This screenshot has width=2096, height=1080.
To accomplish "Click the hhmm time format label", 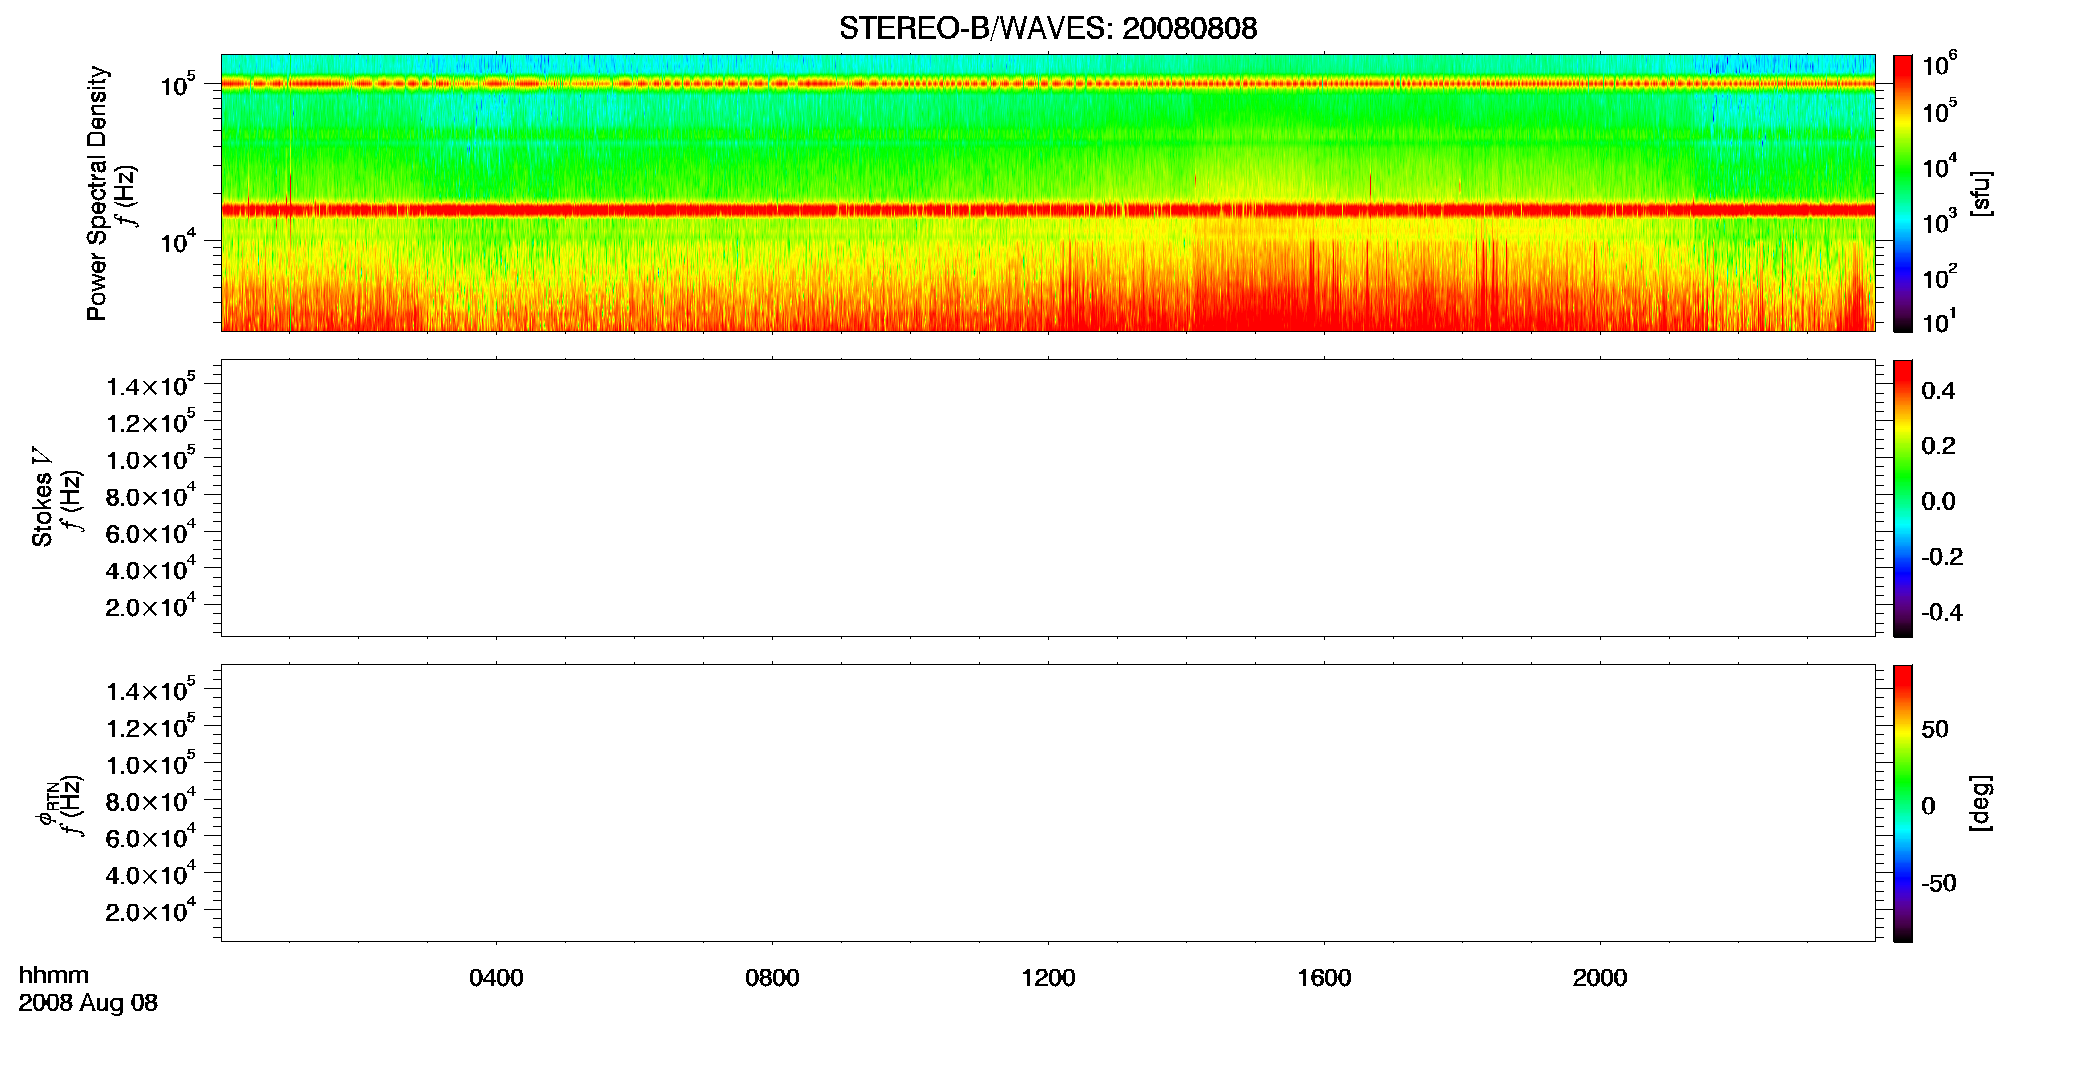I will coord(54,976).
